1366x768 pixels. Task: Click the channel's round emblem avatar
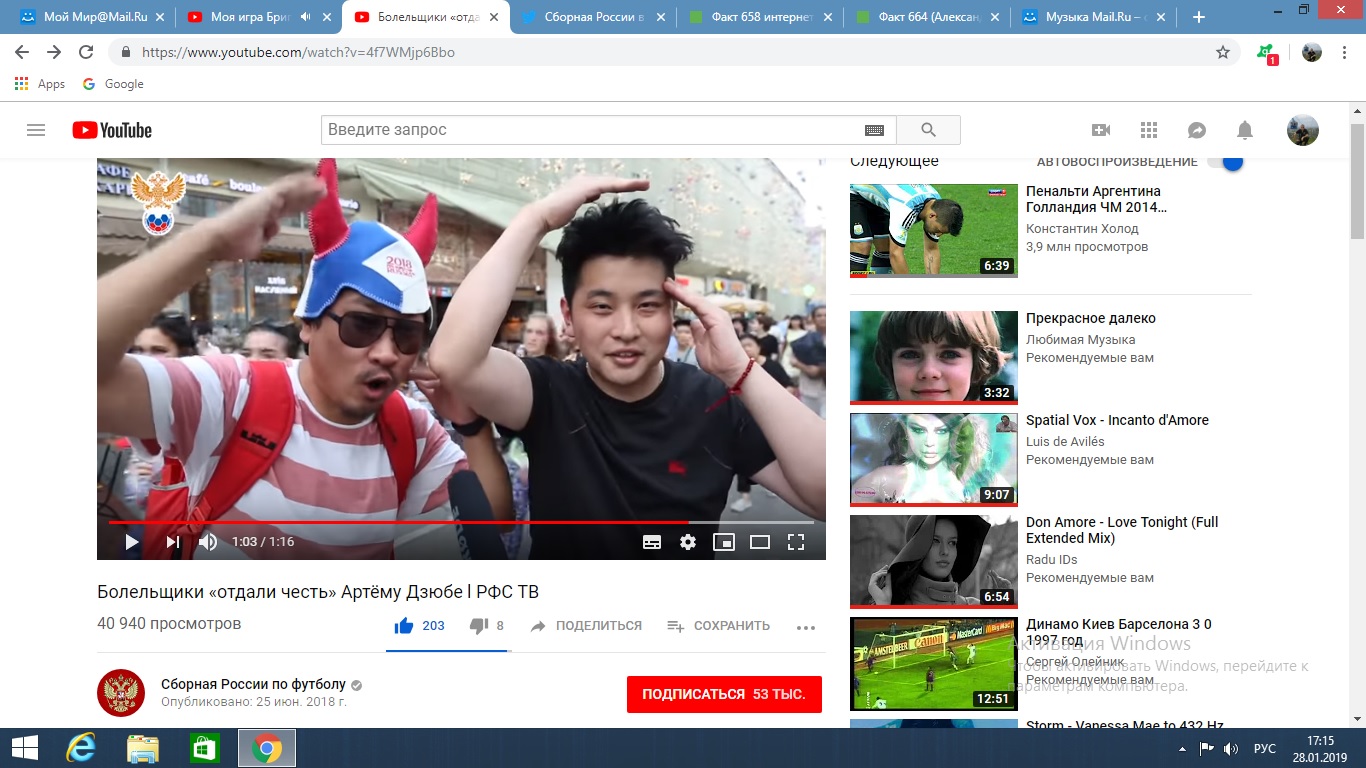(x=121, y=693)
